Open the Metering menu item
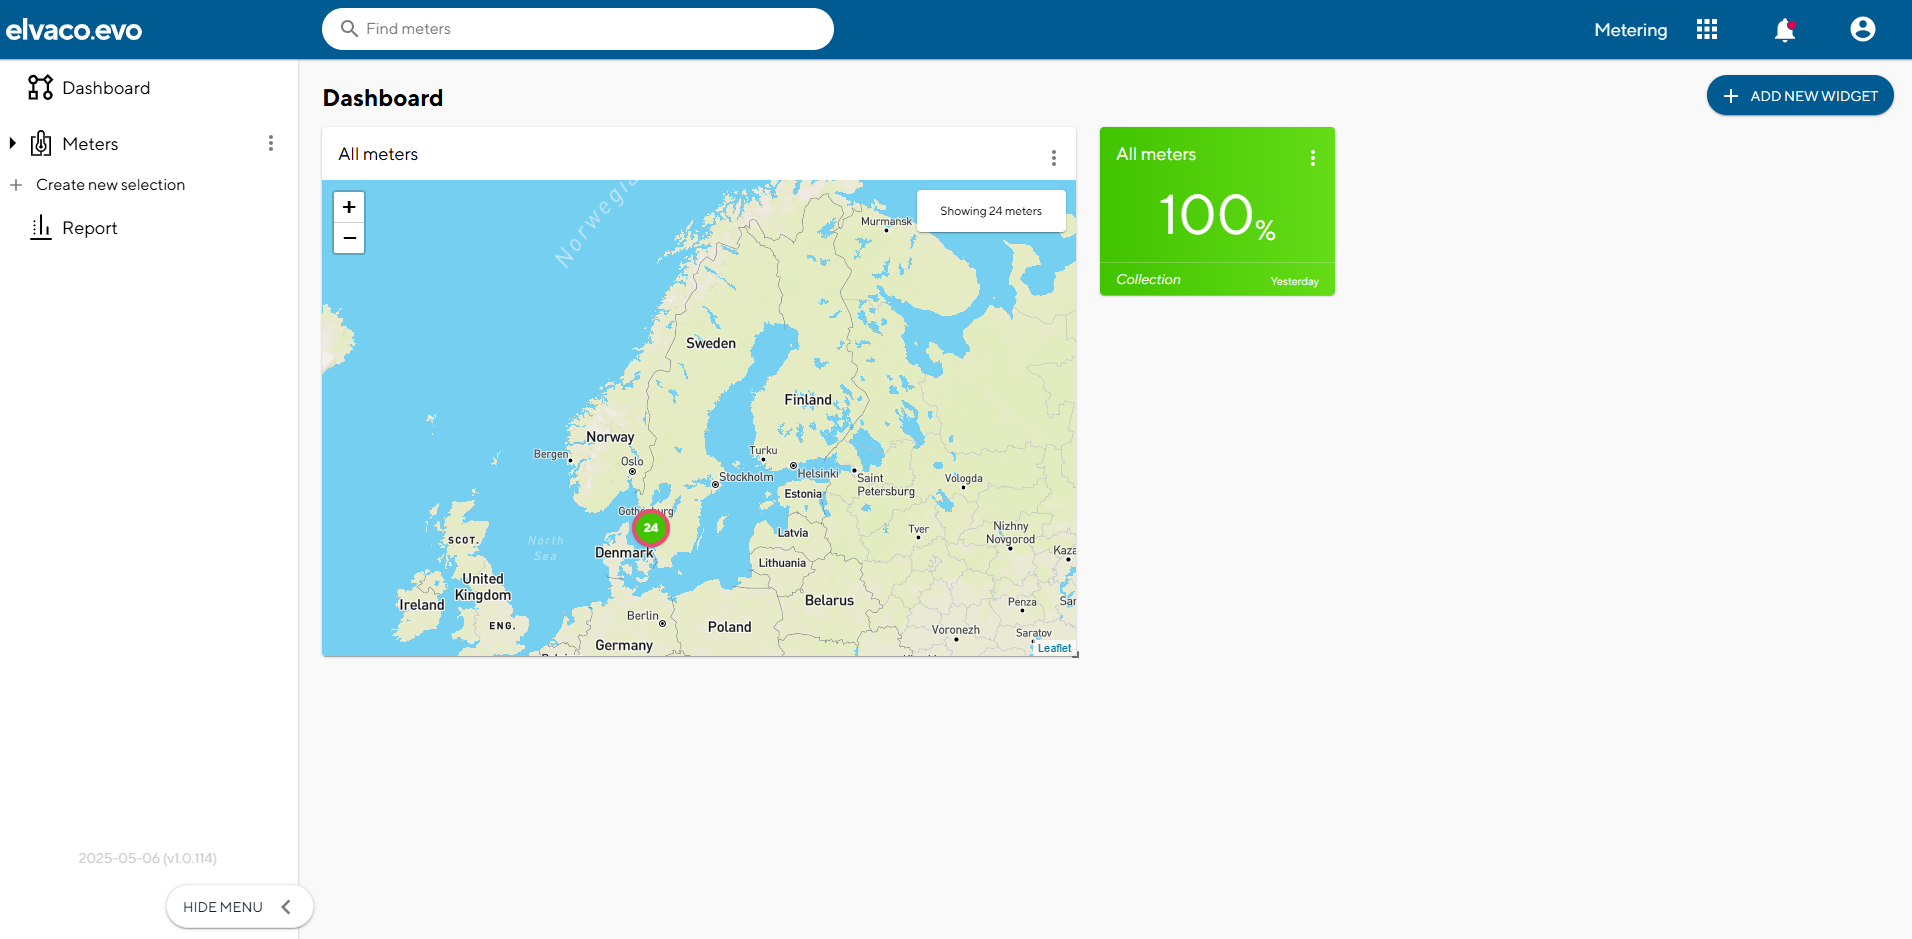The image size is (1912, 939). pos(1630,30)
